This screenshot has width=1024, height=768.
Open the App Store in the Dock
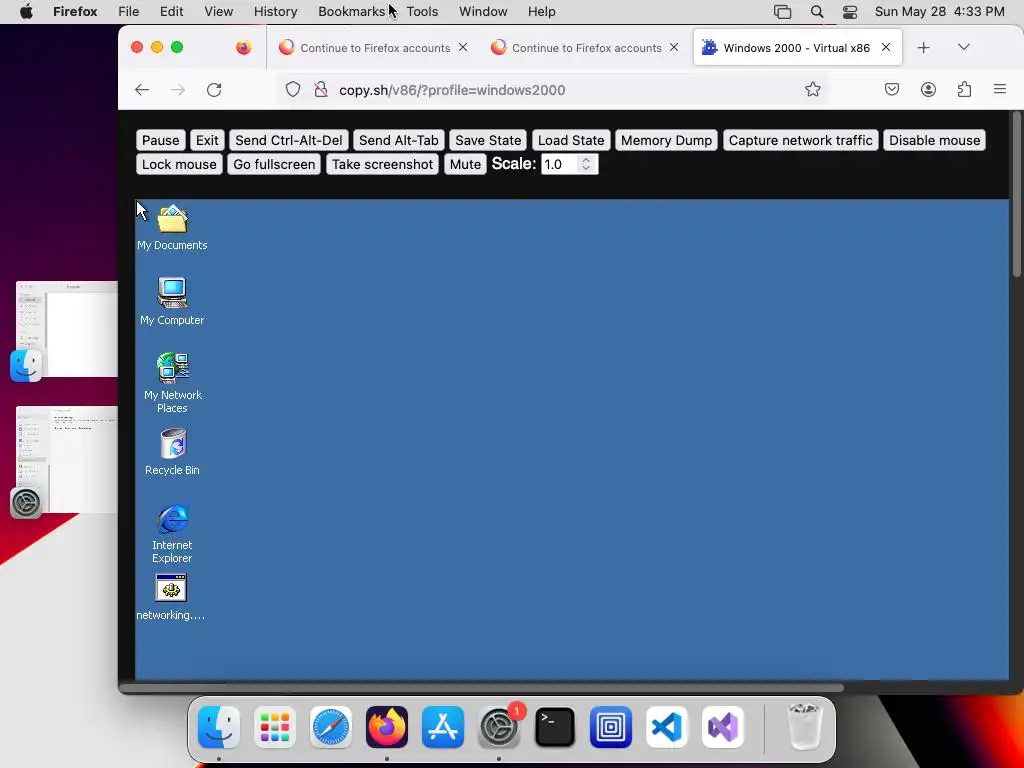tap(443, 727)
